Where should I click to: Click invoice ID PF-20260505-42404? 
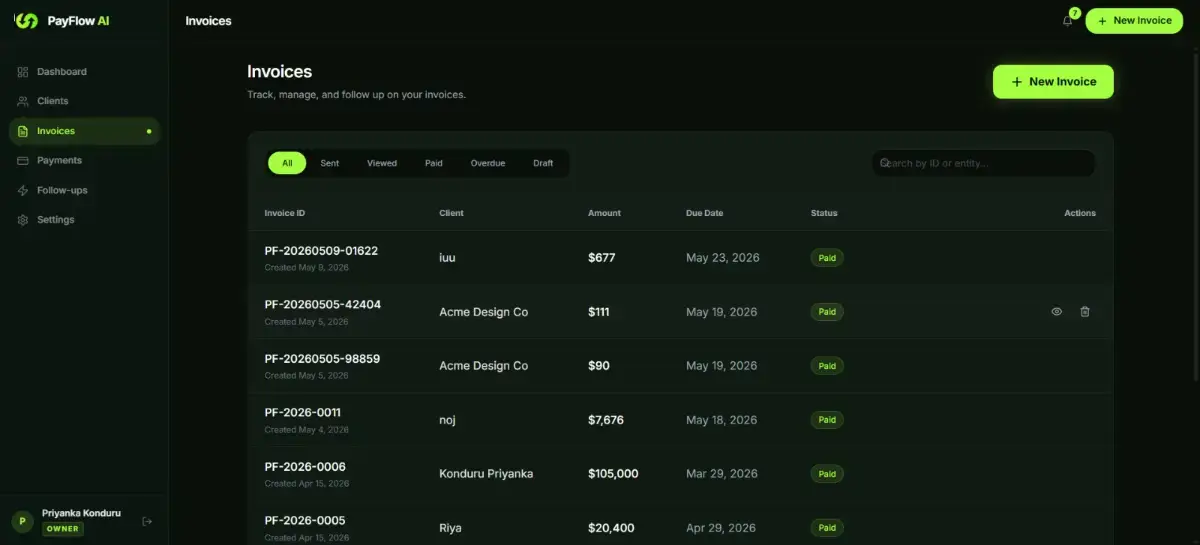click(322, 305)
